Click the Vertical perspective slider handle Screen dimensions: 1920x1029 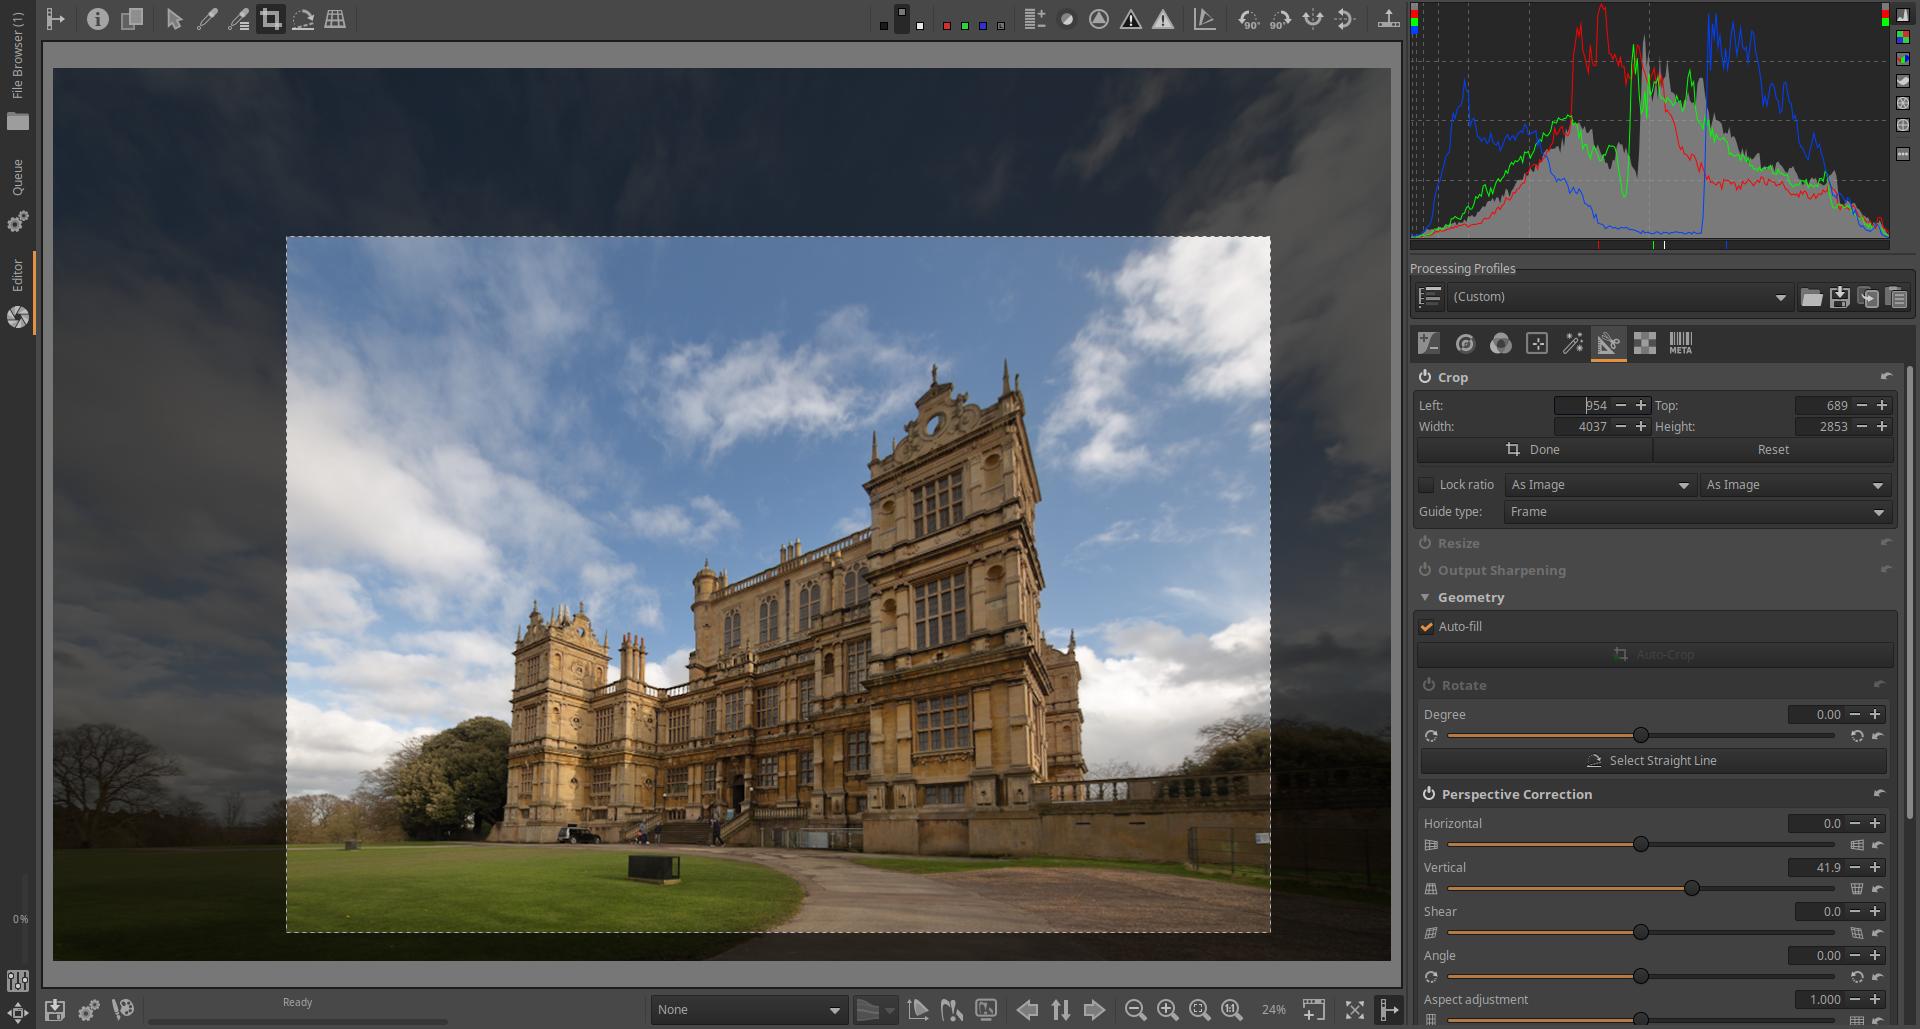click(x=1692, y=888)
